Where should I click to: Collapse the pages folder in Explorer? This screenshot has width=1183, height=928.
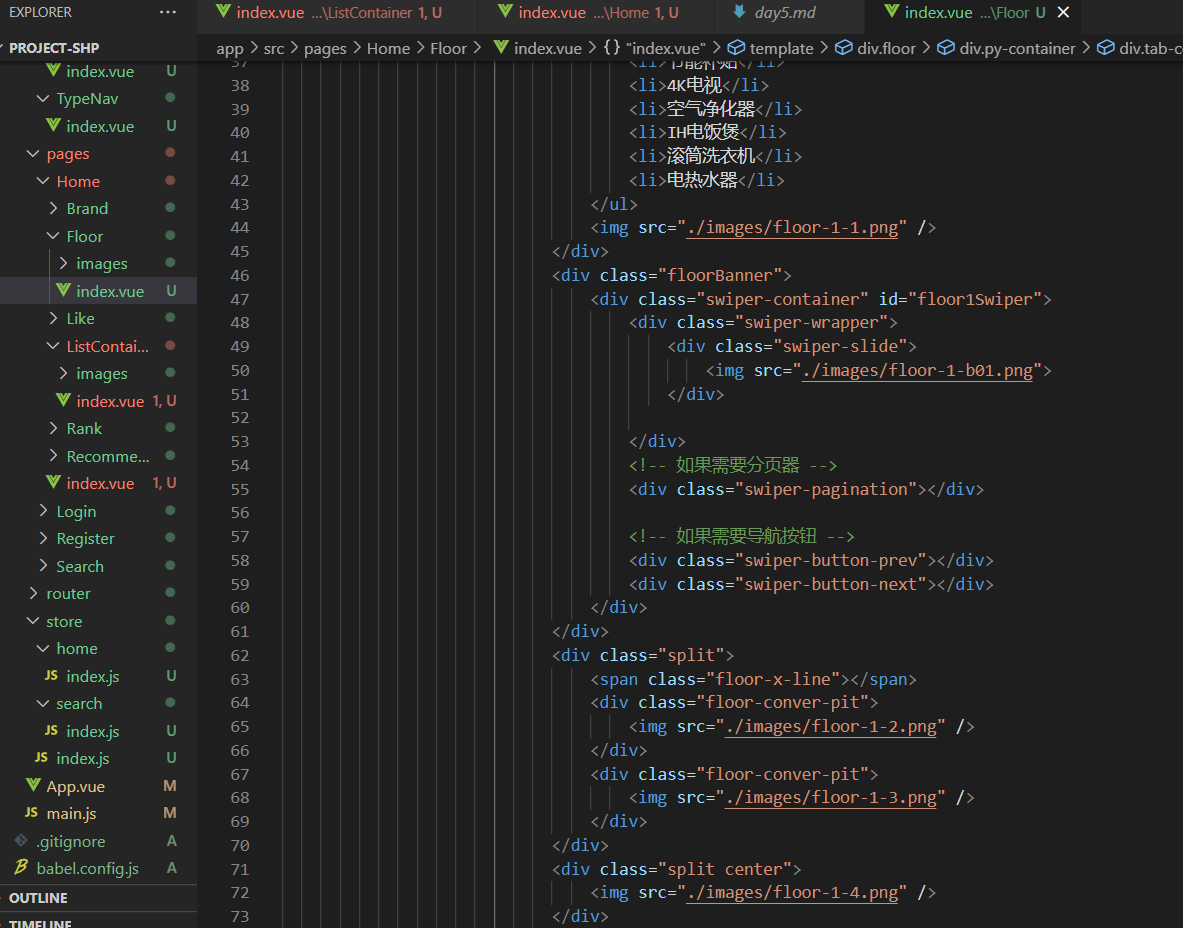34,153
